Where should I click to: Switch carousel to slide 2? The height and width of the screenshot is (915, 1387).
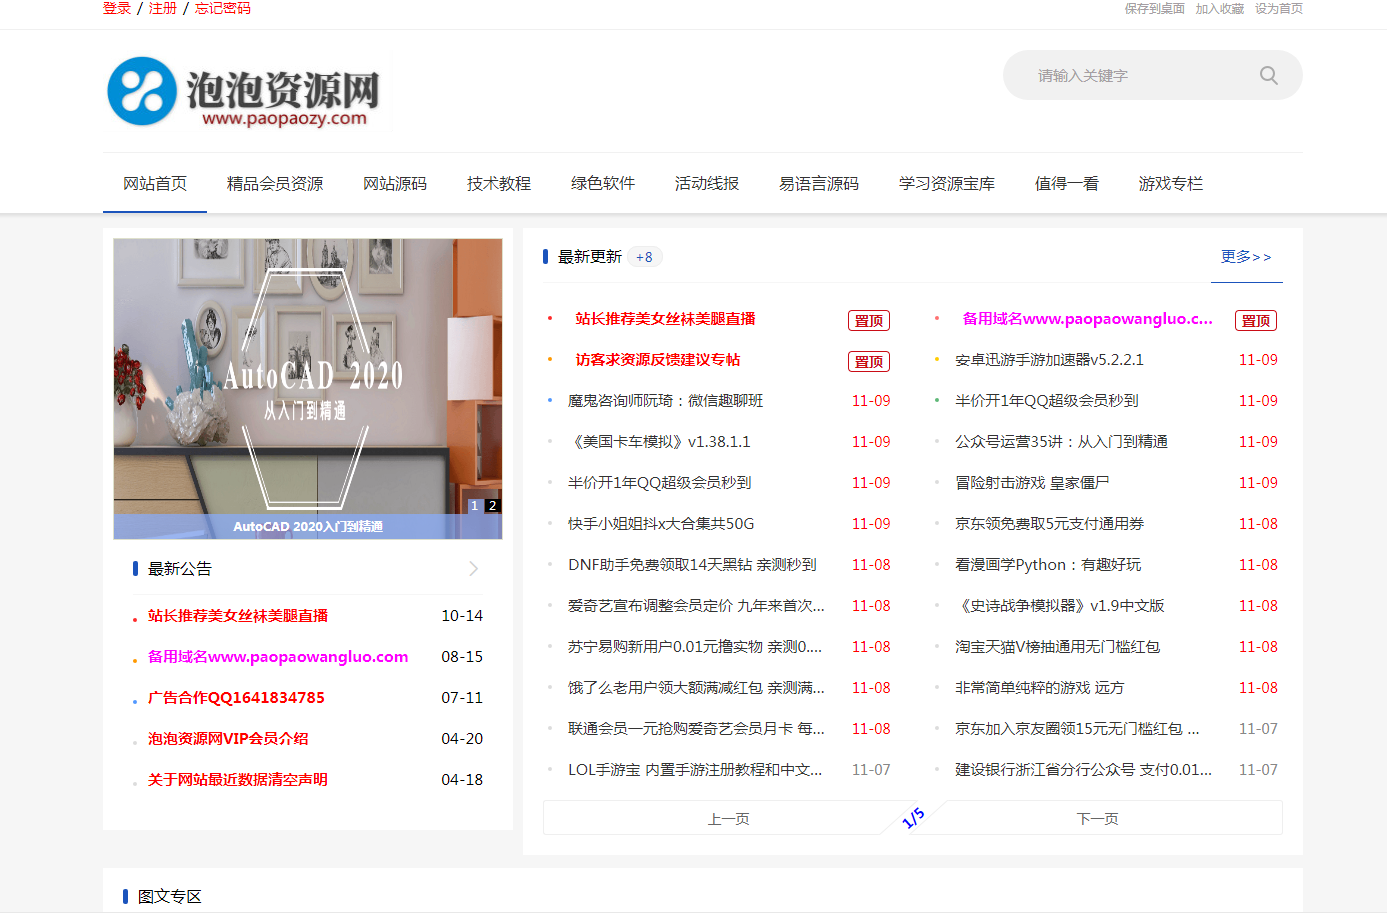[492, 506]
